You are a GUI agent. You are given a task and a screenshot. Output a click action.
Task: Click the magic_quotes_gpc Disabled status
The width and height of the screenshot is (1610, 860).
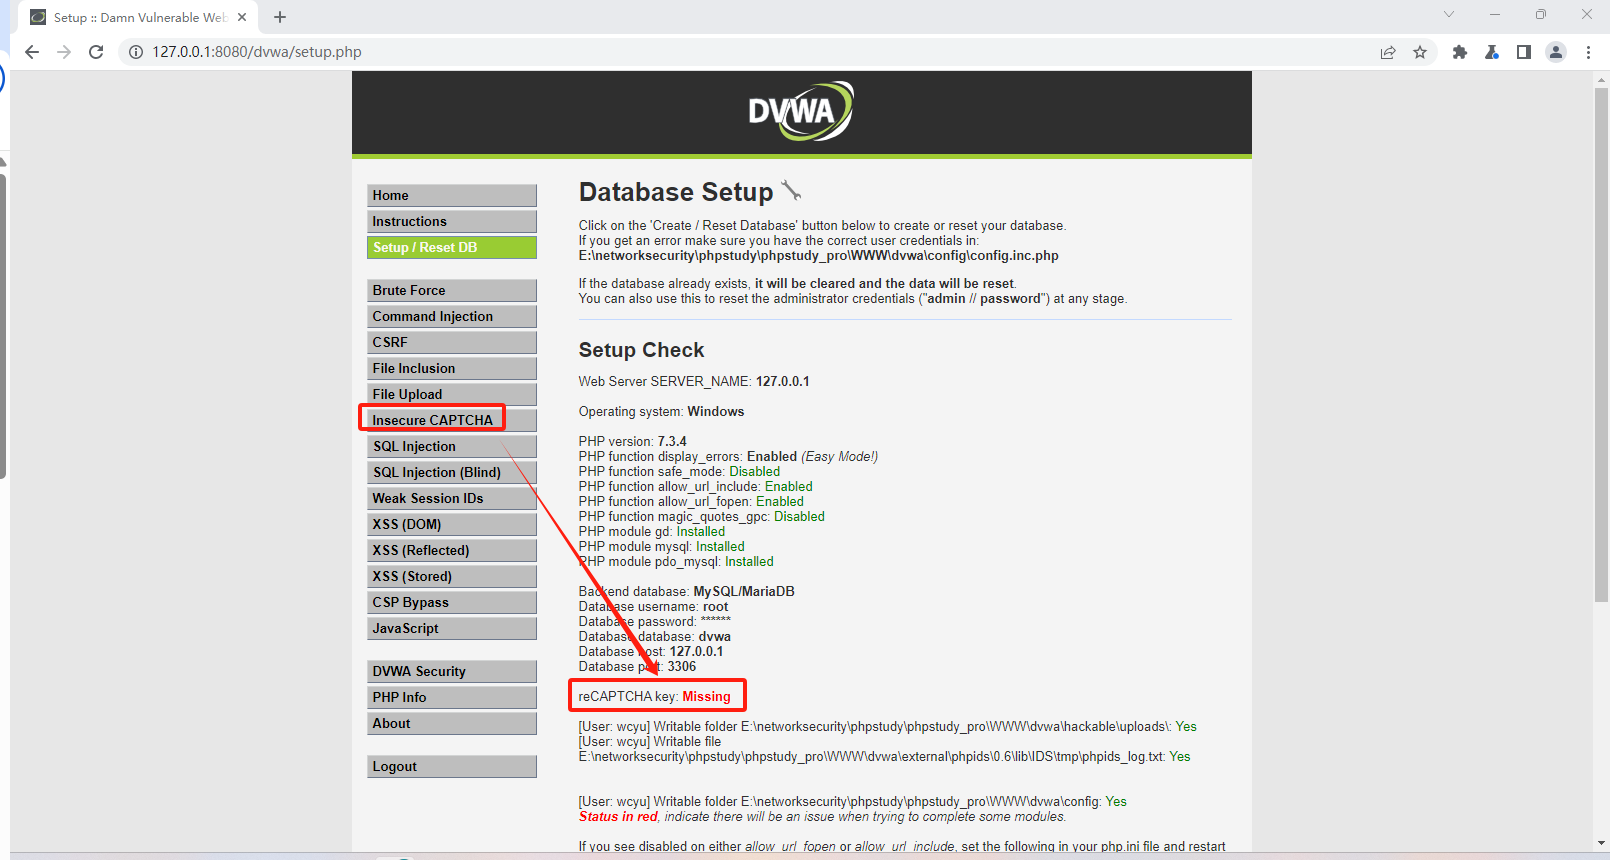click(x=799, y=516)
